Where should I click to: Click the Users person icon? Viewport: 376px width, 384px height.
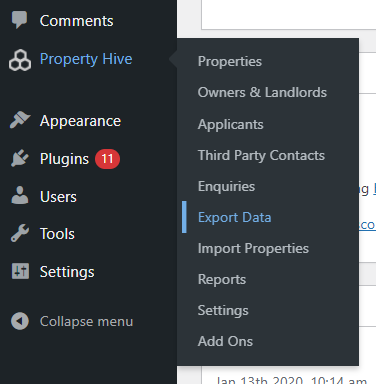(20, 196)
